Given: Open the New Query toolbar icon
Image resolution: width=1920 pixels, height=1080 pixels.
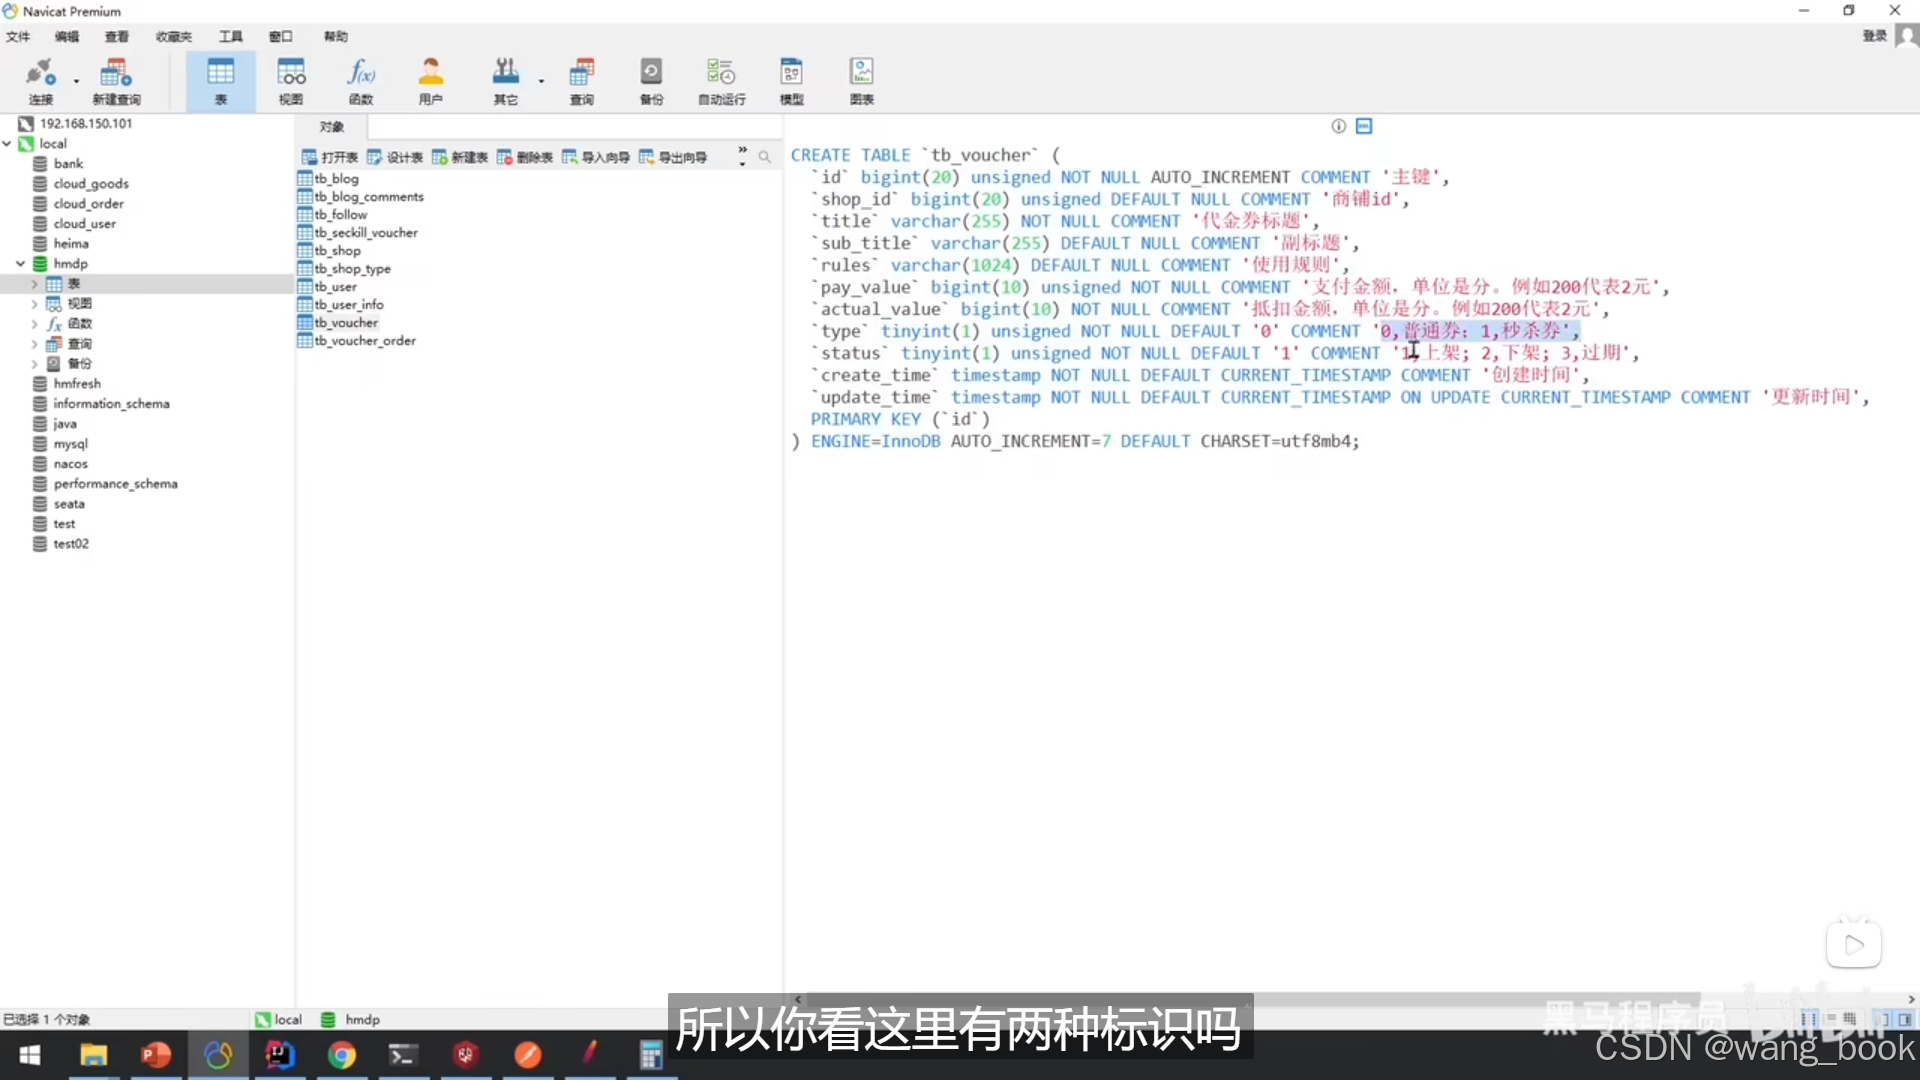Looking at the screenshot, I should [116, 80].
